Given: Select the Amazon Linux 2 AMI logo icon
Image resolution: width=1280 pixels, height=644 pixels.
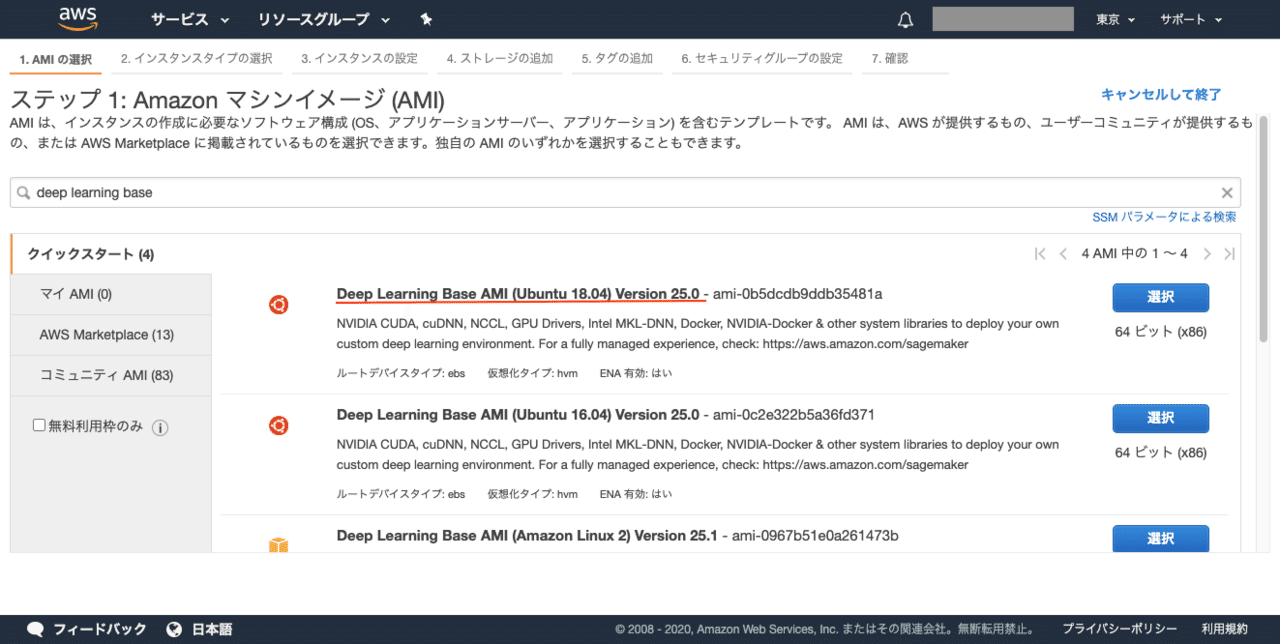Looking at the screenshot, I should 279,546.
